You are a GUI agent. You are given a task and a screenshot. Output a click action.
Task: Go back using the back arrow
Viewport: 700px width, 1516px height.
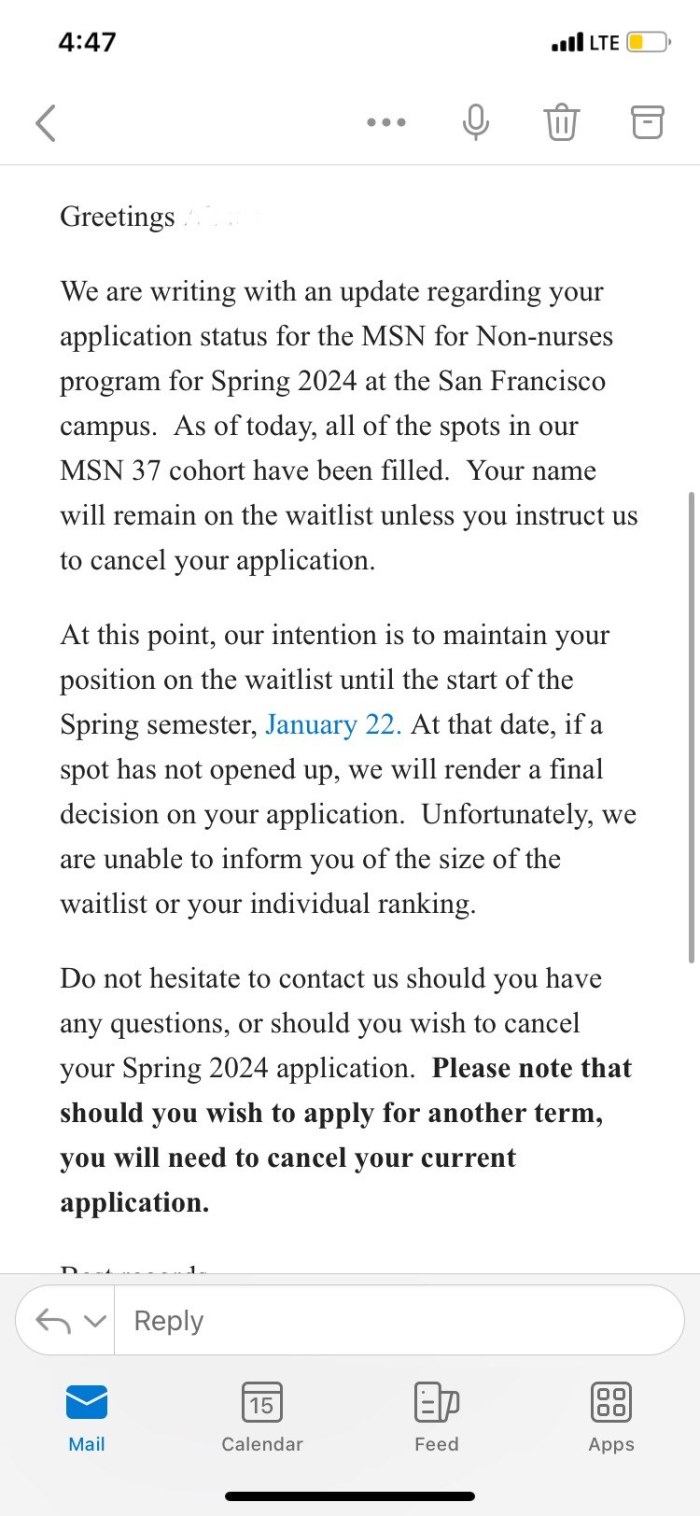click(46, 123)
